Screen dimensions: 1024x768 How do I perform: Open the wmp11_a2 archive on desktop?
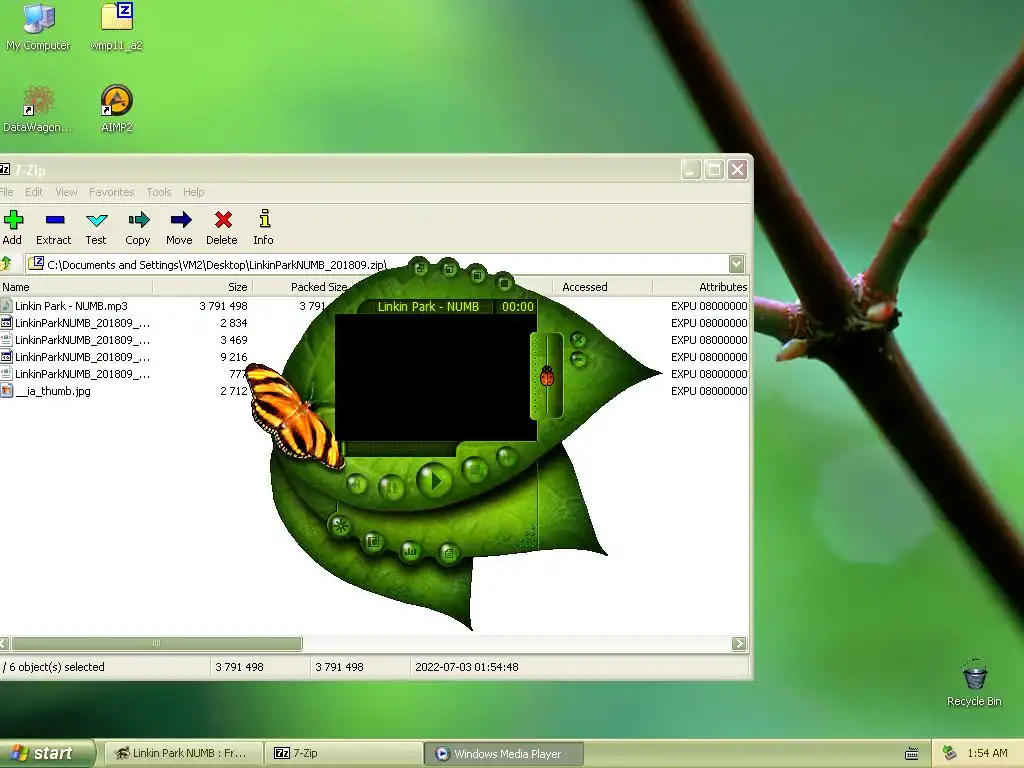(117, 27)
